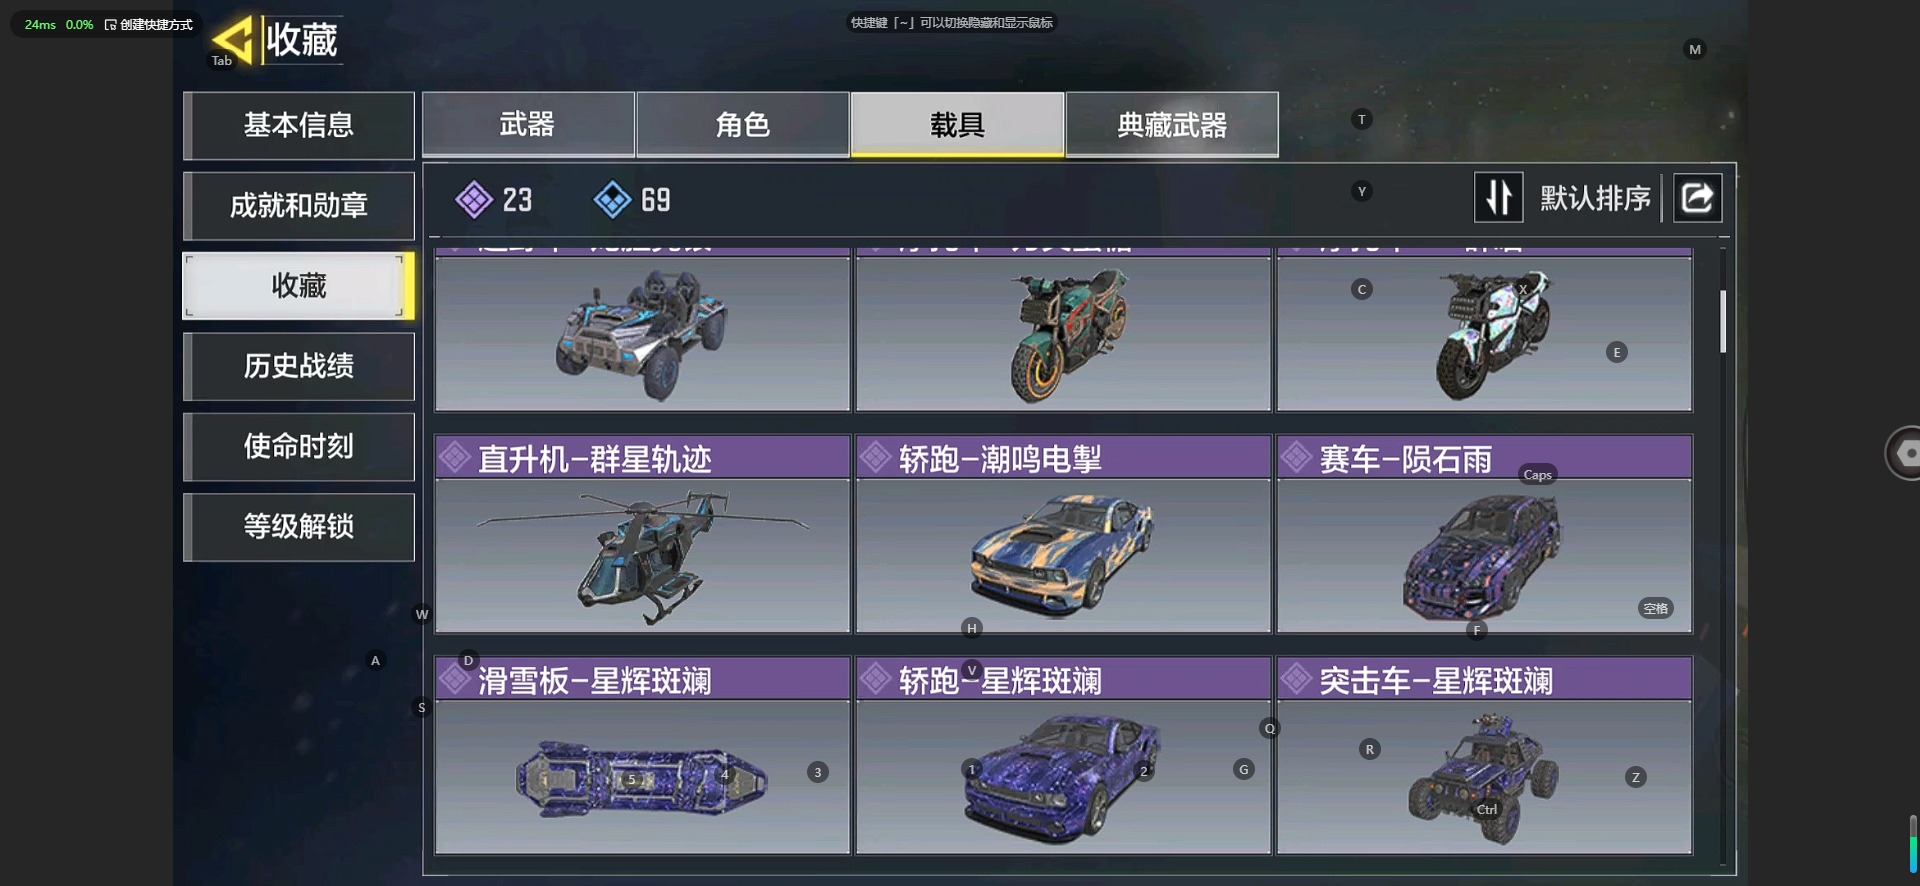Open the 默认排序 sort order selector

(1595, 198)
